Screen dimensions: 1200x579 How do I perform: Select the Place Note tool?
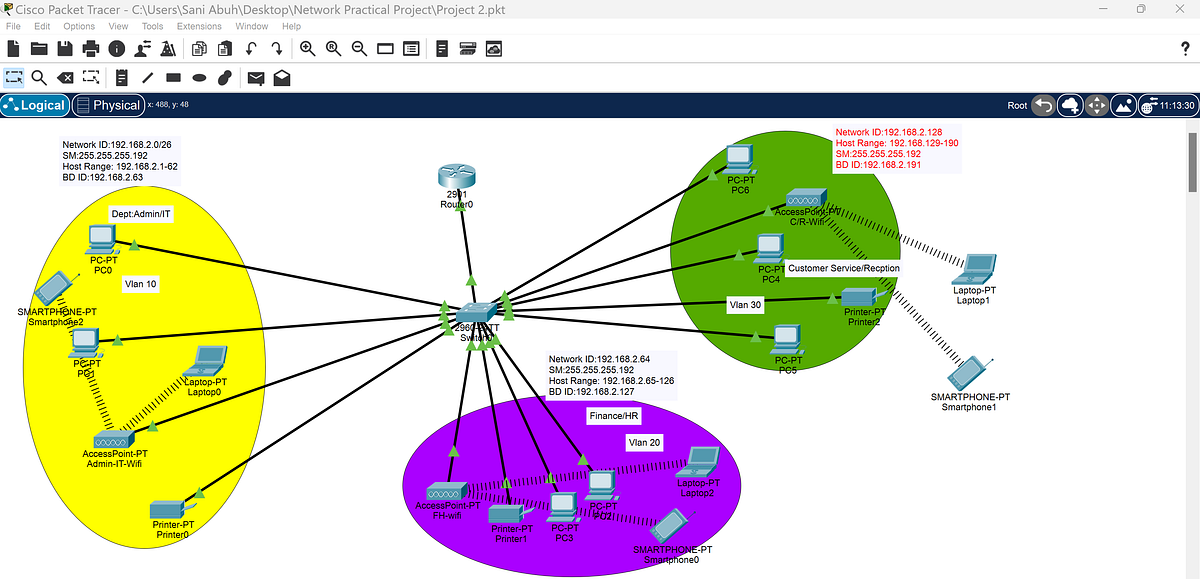[121, 77]
